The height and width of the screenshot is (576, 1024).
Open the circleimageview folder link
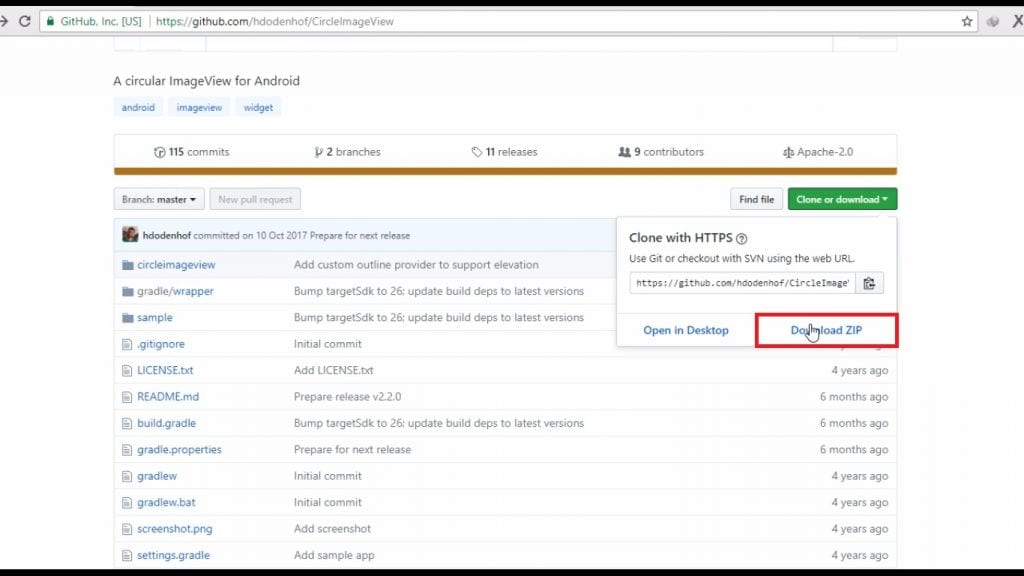point(176,265)
